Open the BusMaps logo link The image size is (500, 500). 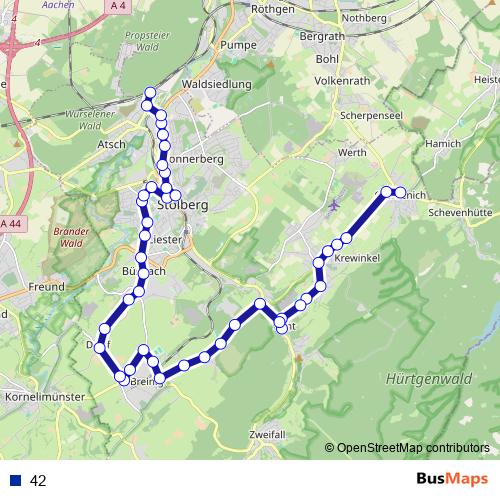click(452, 479)
